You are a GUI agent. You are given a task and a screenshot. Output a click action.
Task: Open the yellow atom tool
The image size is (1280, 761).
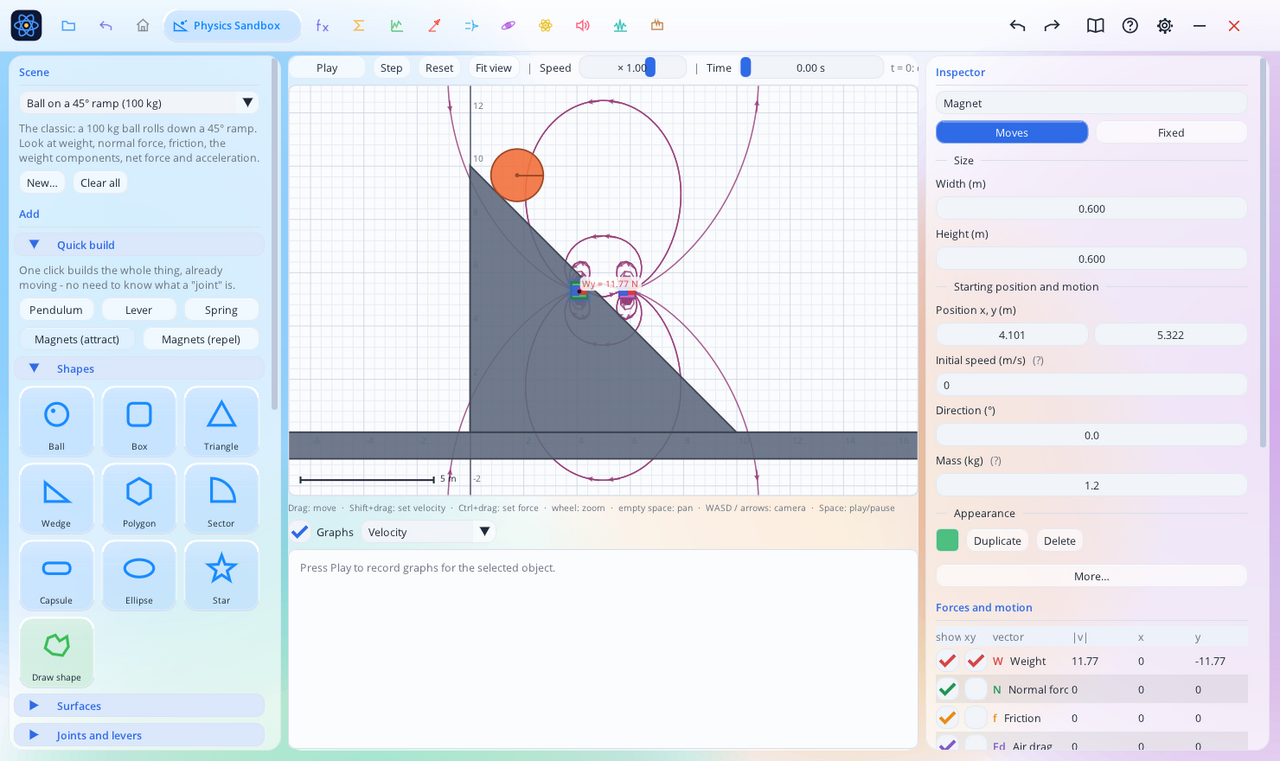[x=545, y=26]
